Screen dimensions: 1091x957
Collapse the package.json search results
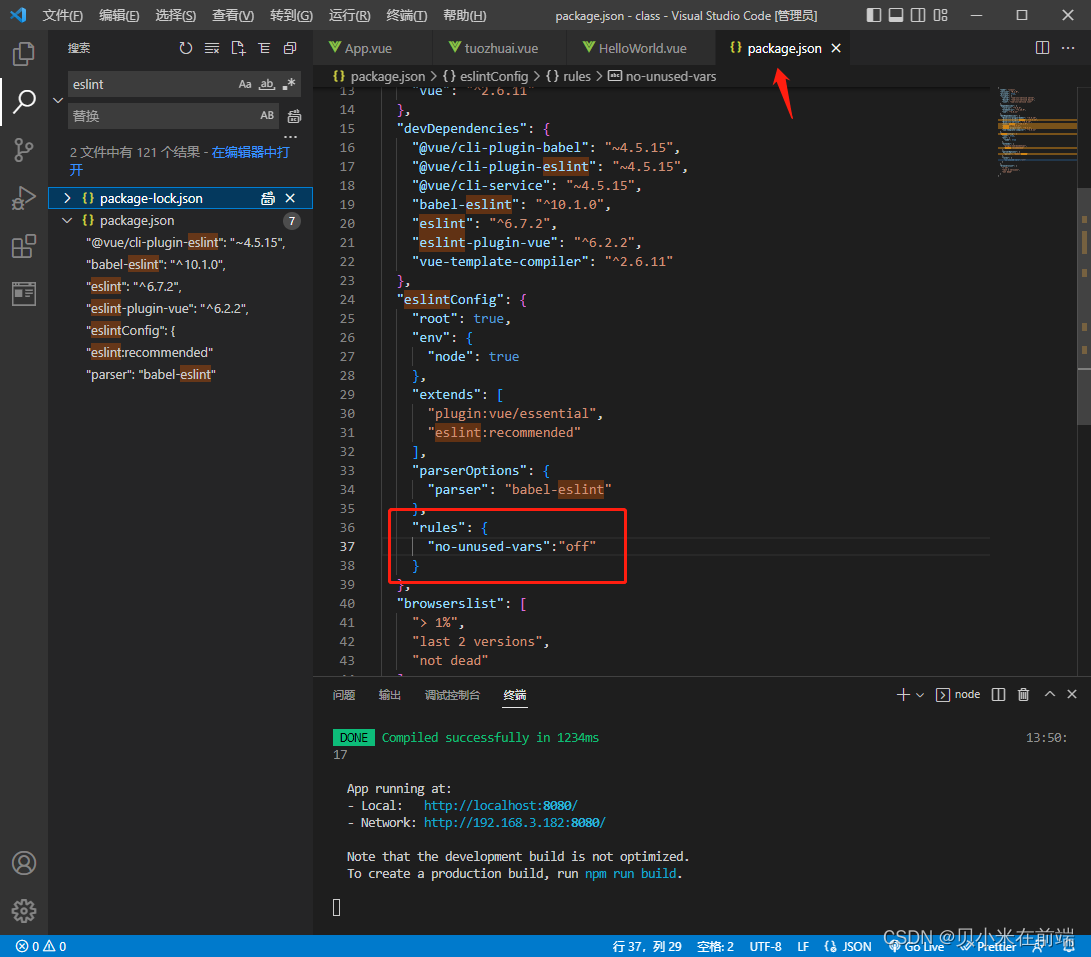[x=67, y=220]
